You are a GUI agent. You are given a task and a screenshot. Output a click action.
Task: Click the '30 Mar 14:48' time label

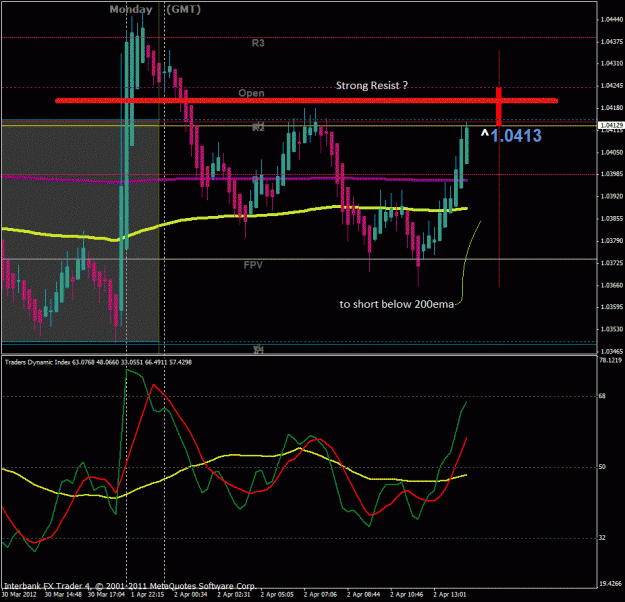click(x=63, y=594)
